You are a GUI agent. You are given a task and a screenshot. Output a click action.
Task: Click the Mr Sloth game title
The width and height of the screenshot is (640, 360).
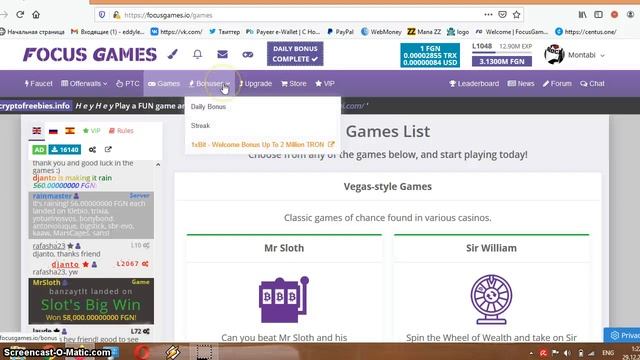[x=284, y=248]
